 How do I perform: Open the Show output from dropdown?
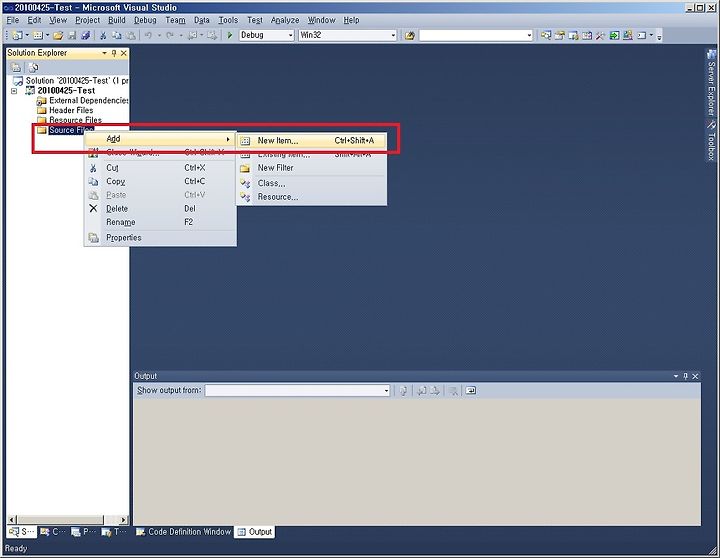coord(386,391)
